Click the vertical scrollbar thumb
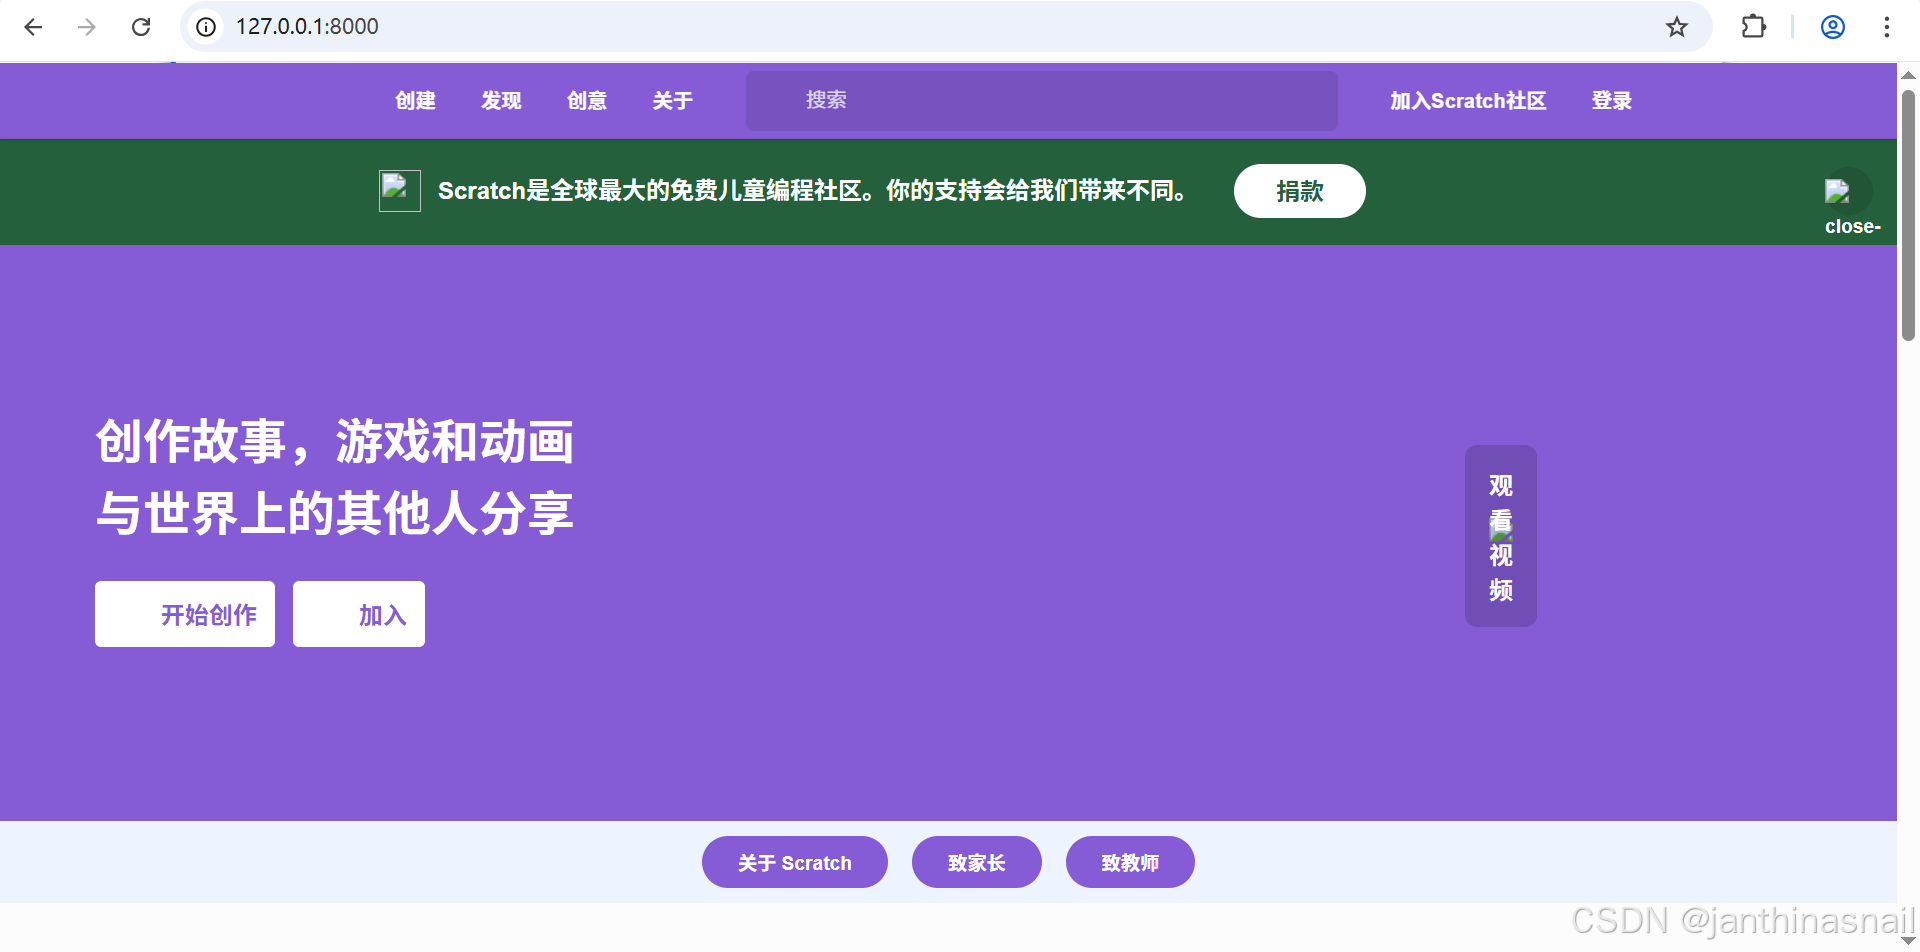Image resolution: width=1920 pixels, height=952 pixels. coord(1908,215)
